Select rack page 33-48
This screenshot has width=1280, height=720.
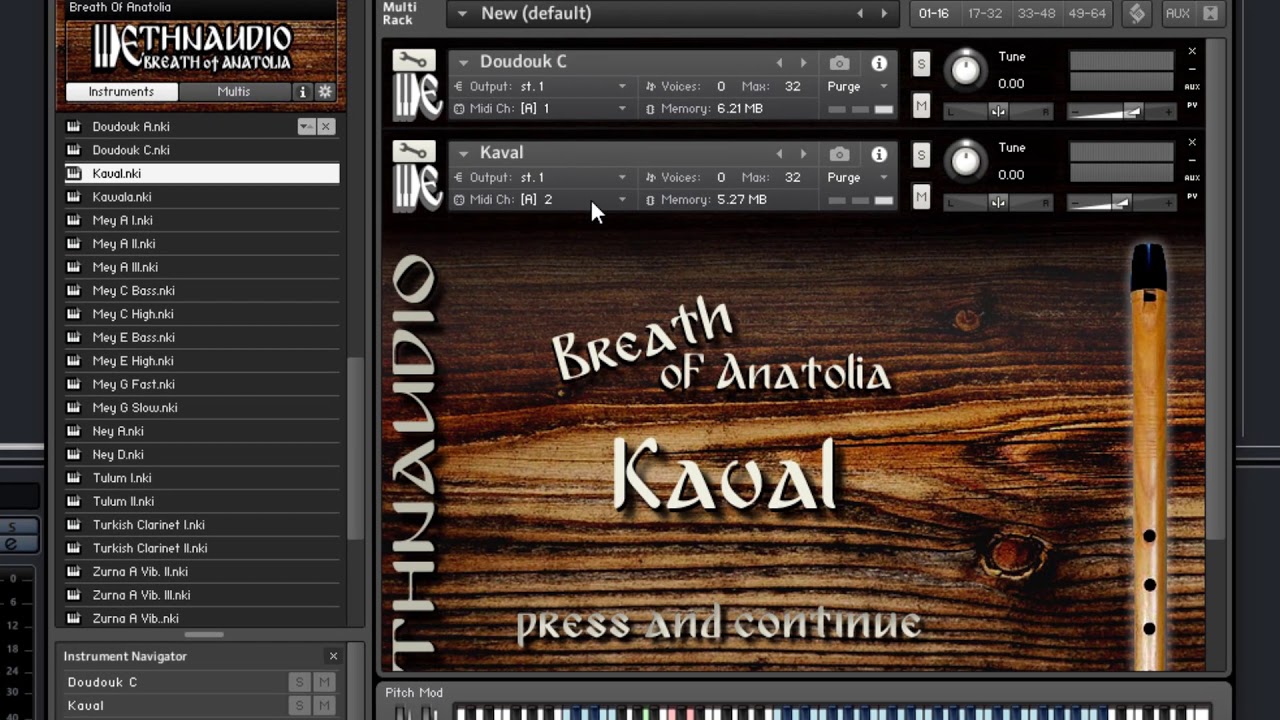point(1036,14)
